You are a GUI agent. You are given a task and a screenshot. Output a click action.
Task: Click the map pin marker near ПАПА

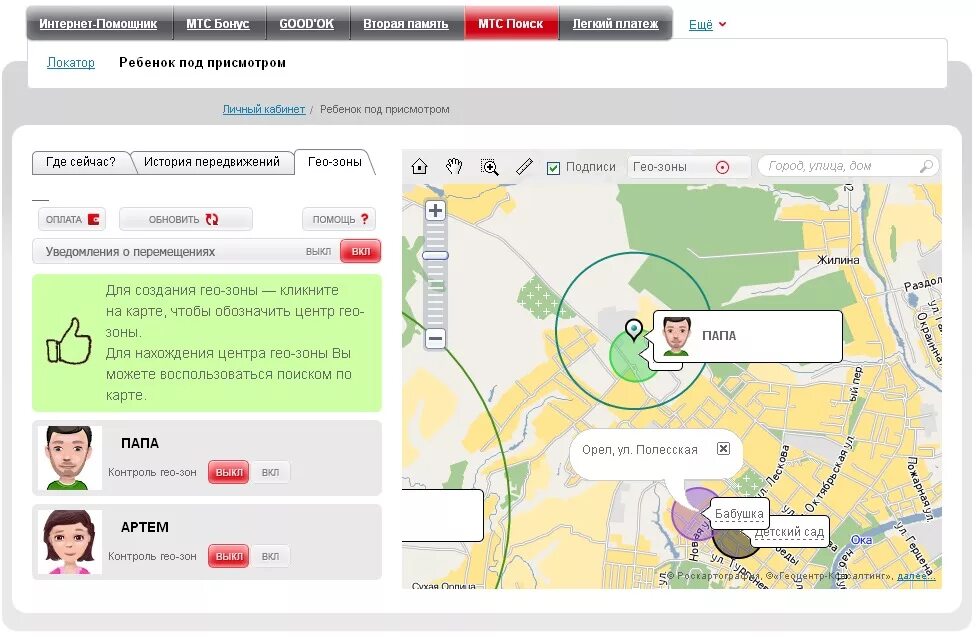(634, 329)
